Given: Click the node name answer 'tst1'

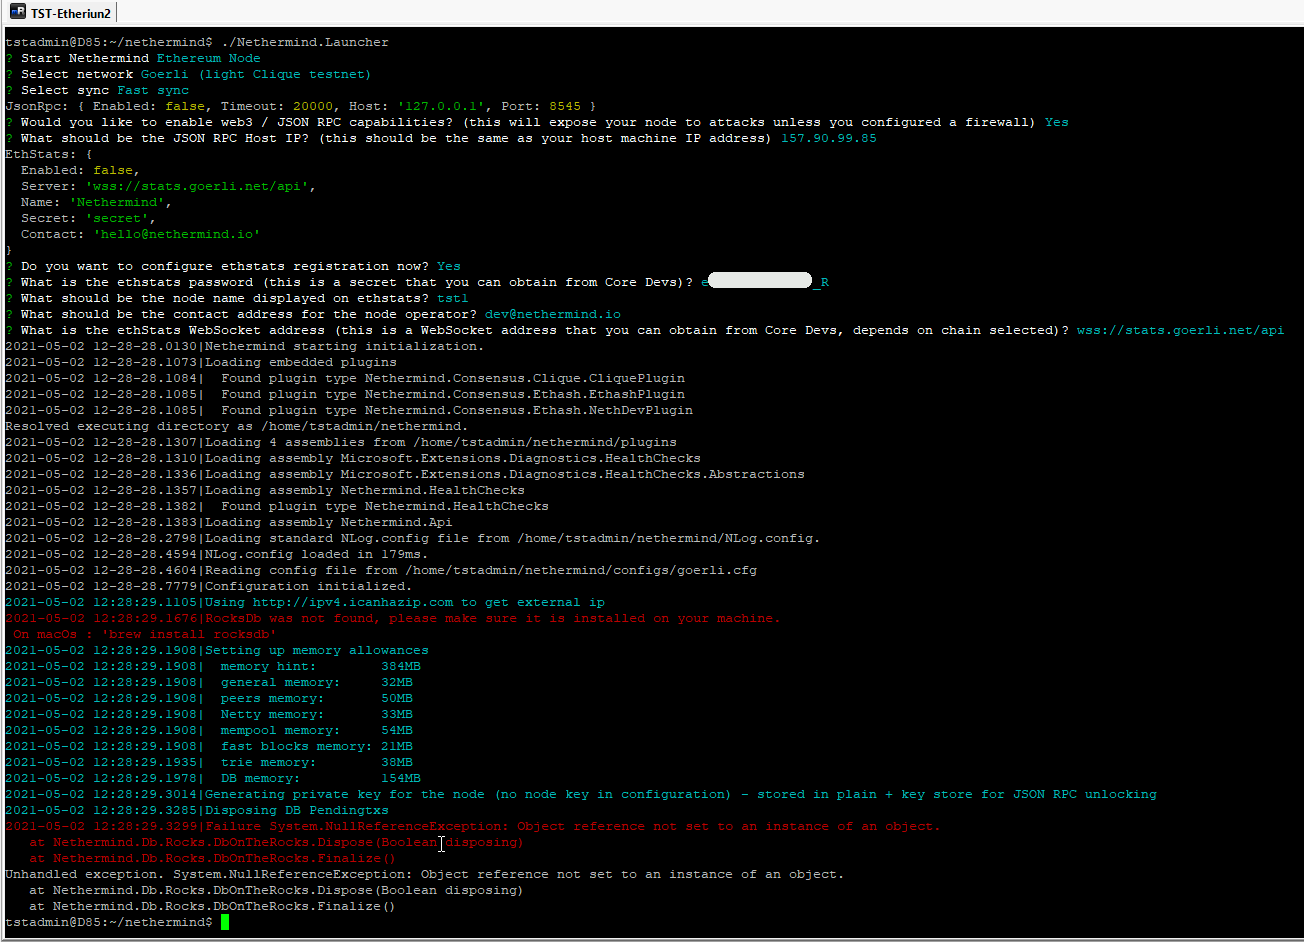Looking at the screenshot, I should click(453, 298).
